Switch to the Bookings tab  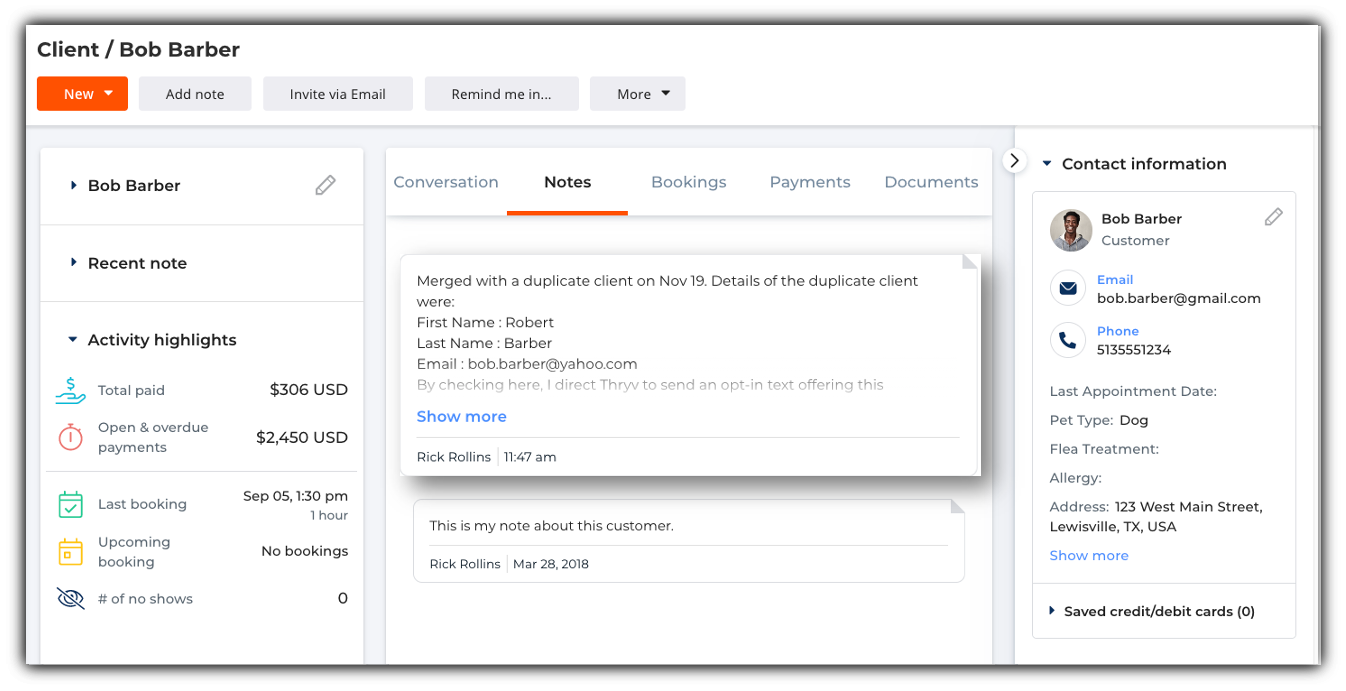click(x=688, y=182)
